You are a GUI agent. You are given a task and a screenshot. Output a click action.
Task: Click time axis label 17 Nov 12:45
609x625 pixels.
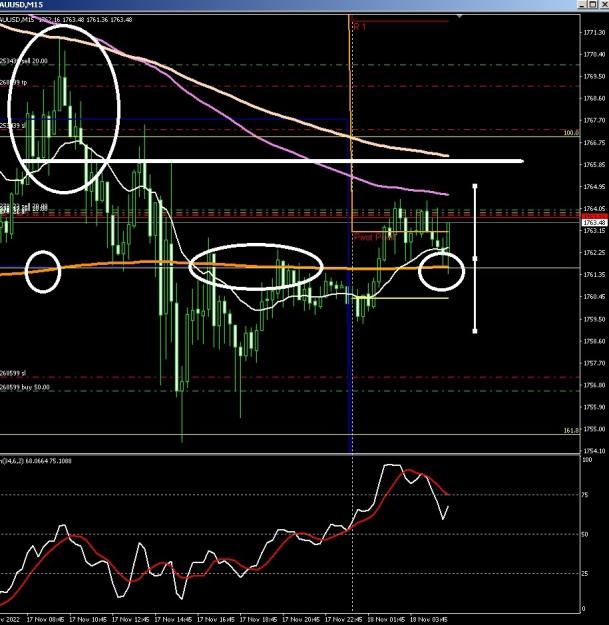[131, 619]
